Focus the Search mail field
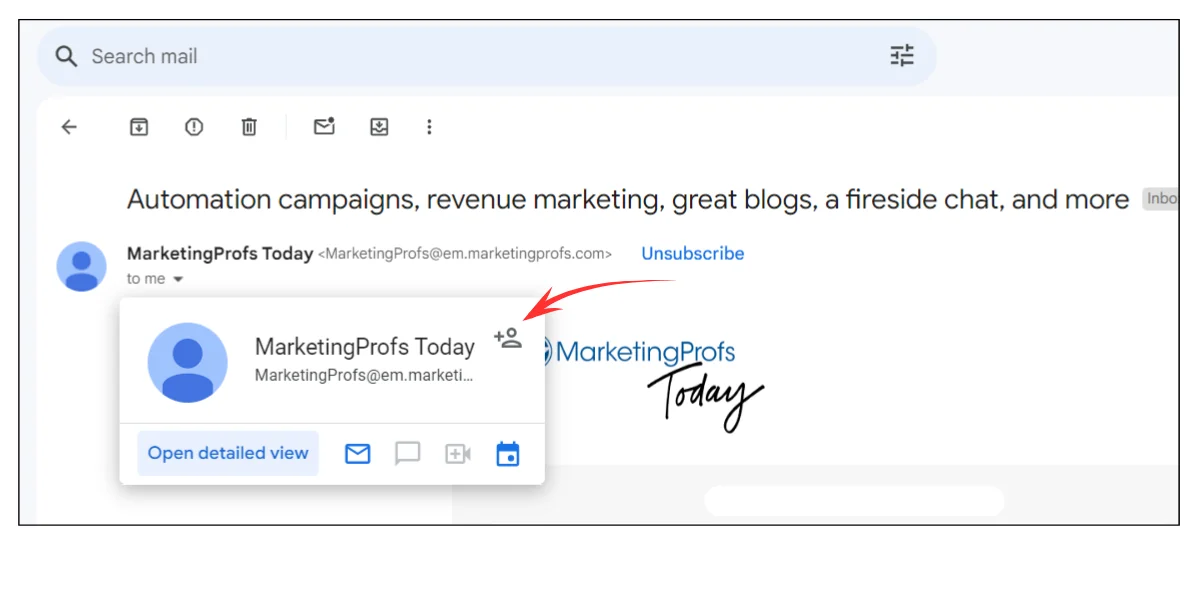 tap(487, 56)
